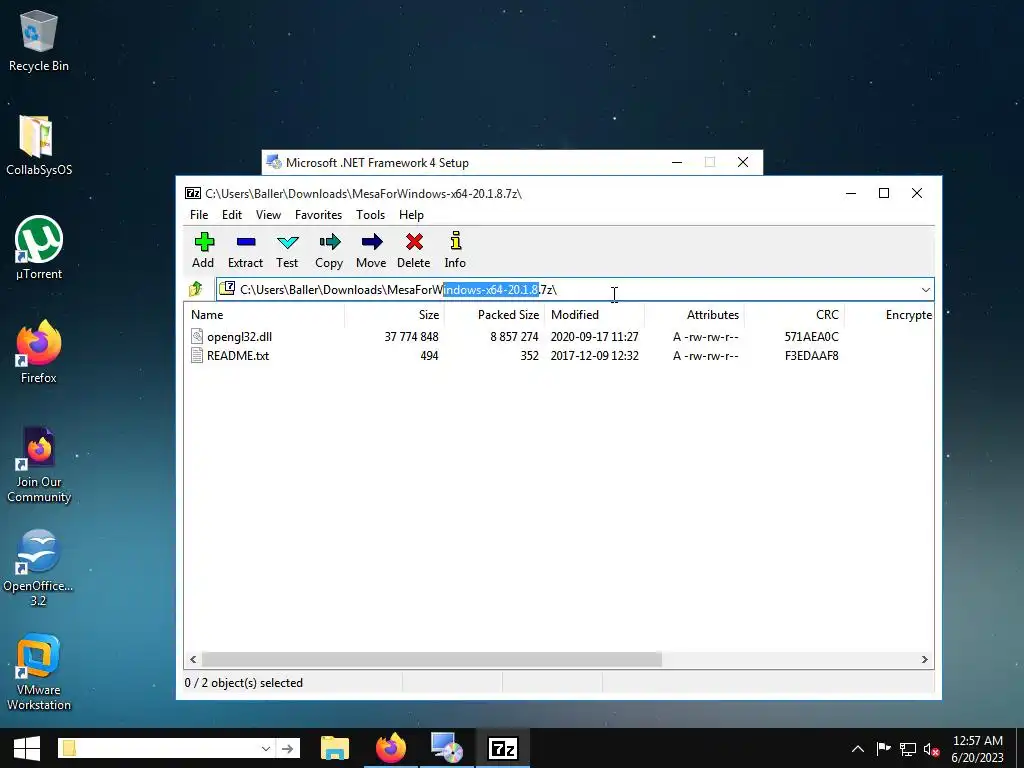The width and height of the screenshot is (1024, 768).
Task: Sort by the Name column header
Action: [264, 315]
